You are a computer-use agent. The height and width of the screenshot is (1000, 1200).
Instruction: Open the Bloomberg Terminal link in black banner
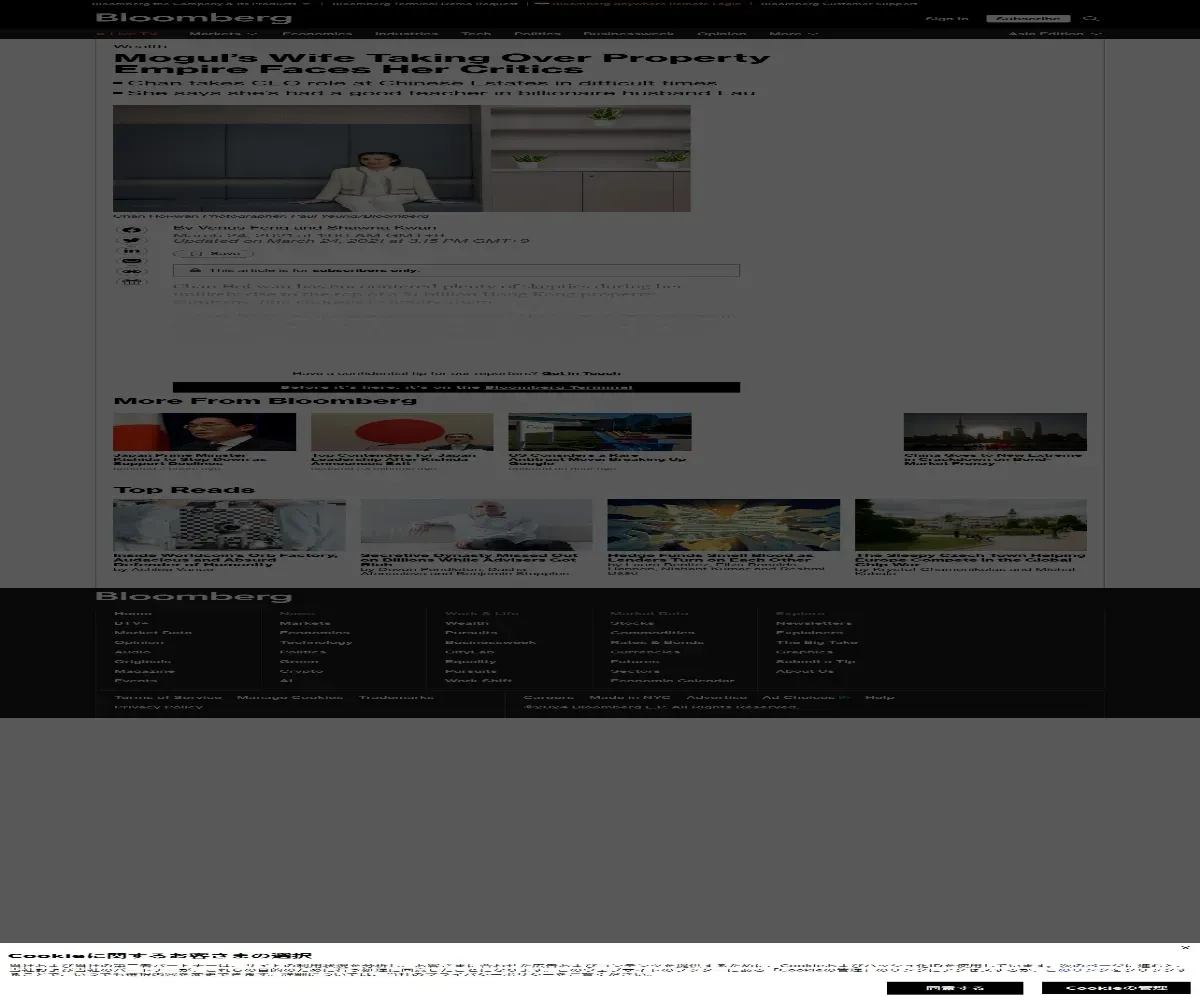pos(559,387)
